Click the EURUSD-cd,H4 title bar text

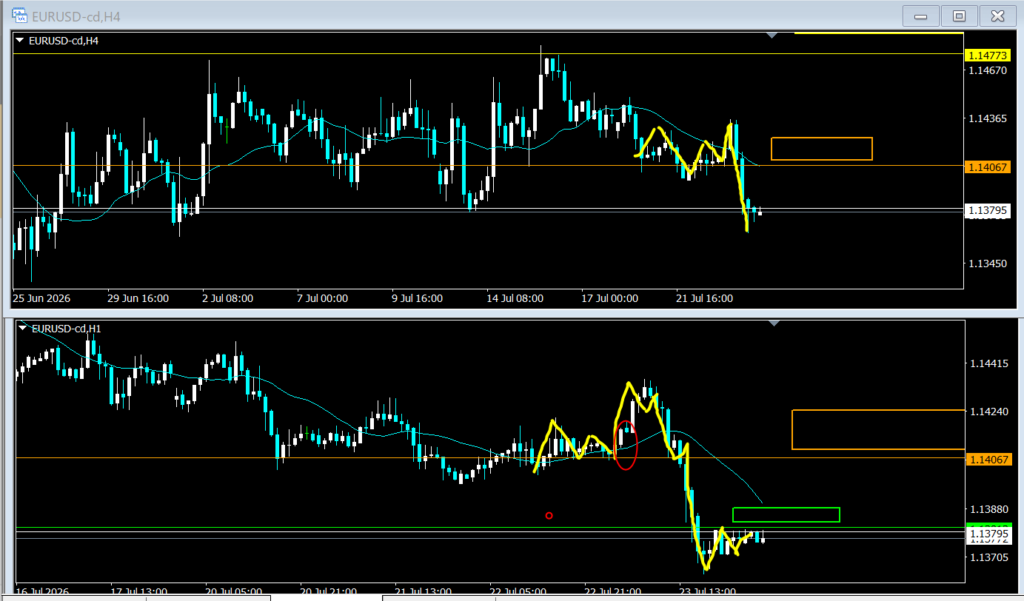tap(76, 16)
